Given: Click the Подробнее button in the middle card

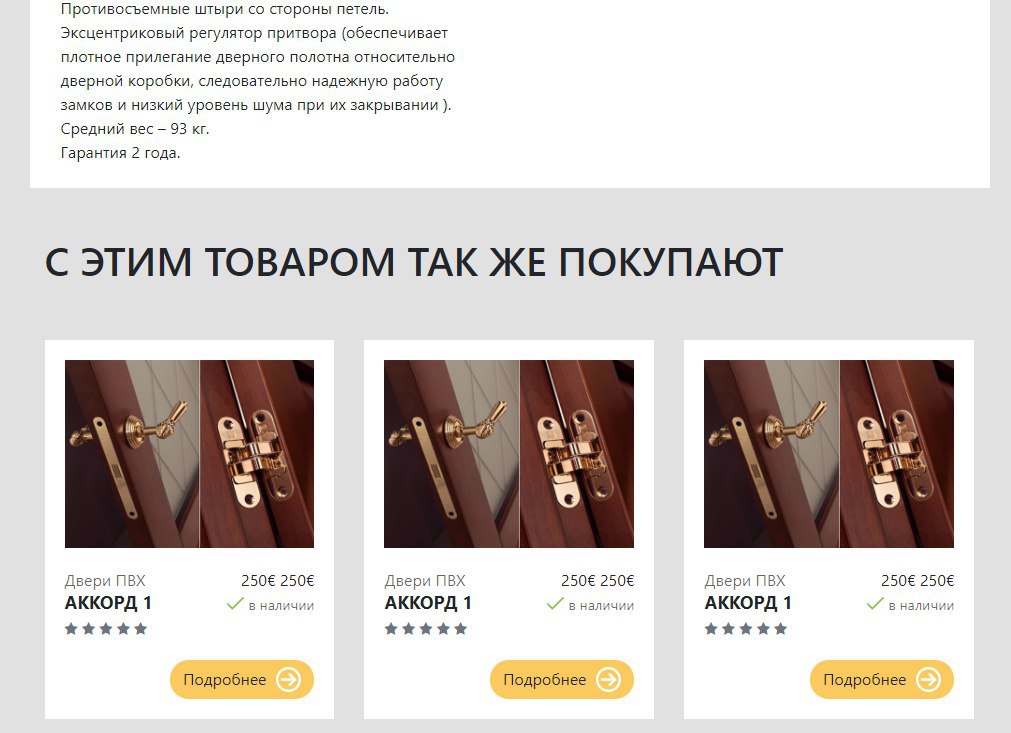Looking at the screenshot, I should coord(562,679).
